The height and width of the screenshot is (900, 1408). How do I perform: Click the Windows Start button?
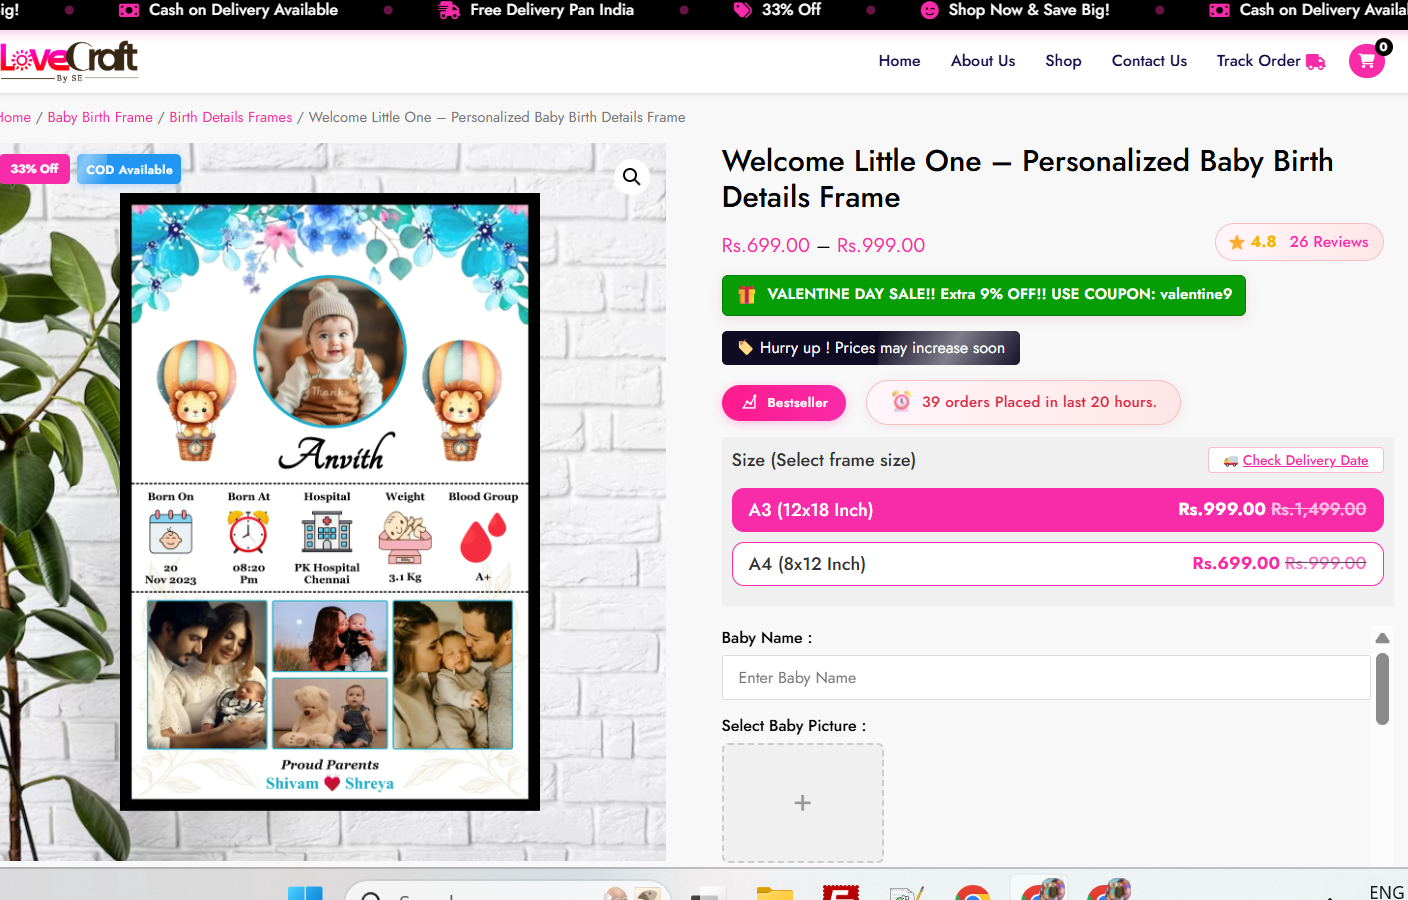click(x=305, y=893)
